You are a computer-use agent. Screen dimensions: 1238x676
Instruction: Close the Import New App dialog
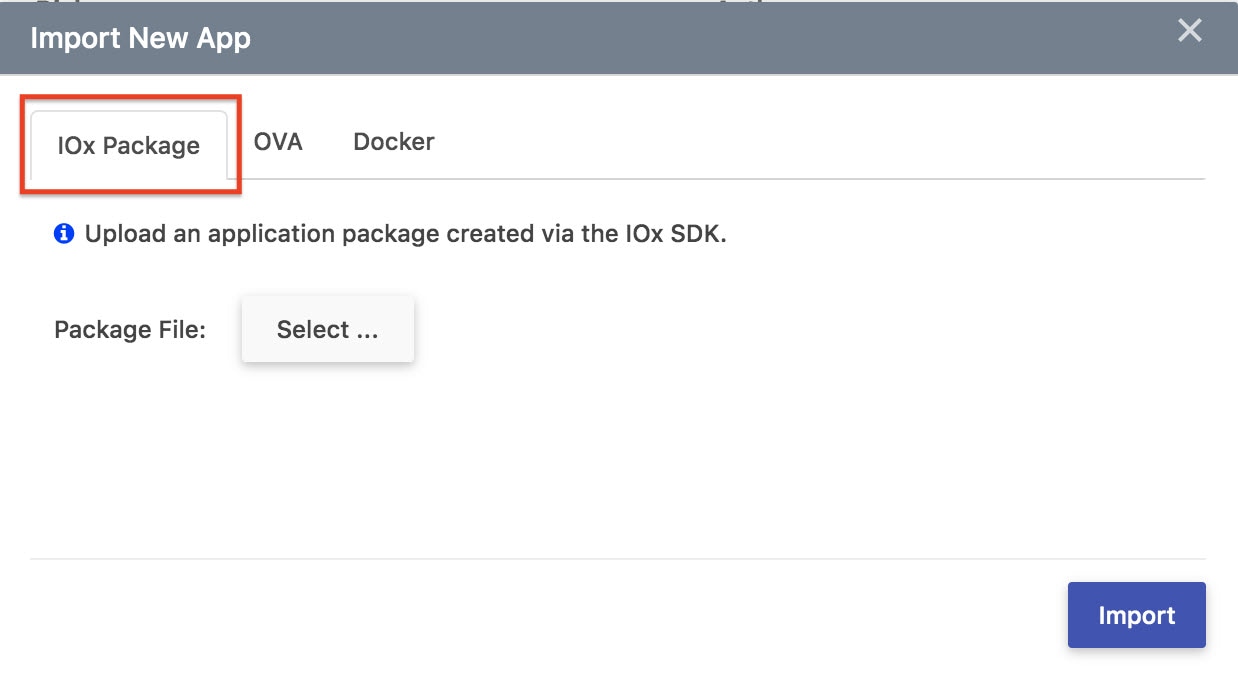pyautogui.click(x=1189, y=31)
